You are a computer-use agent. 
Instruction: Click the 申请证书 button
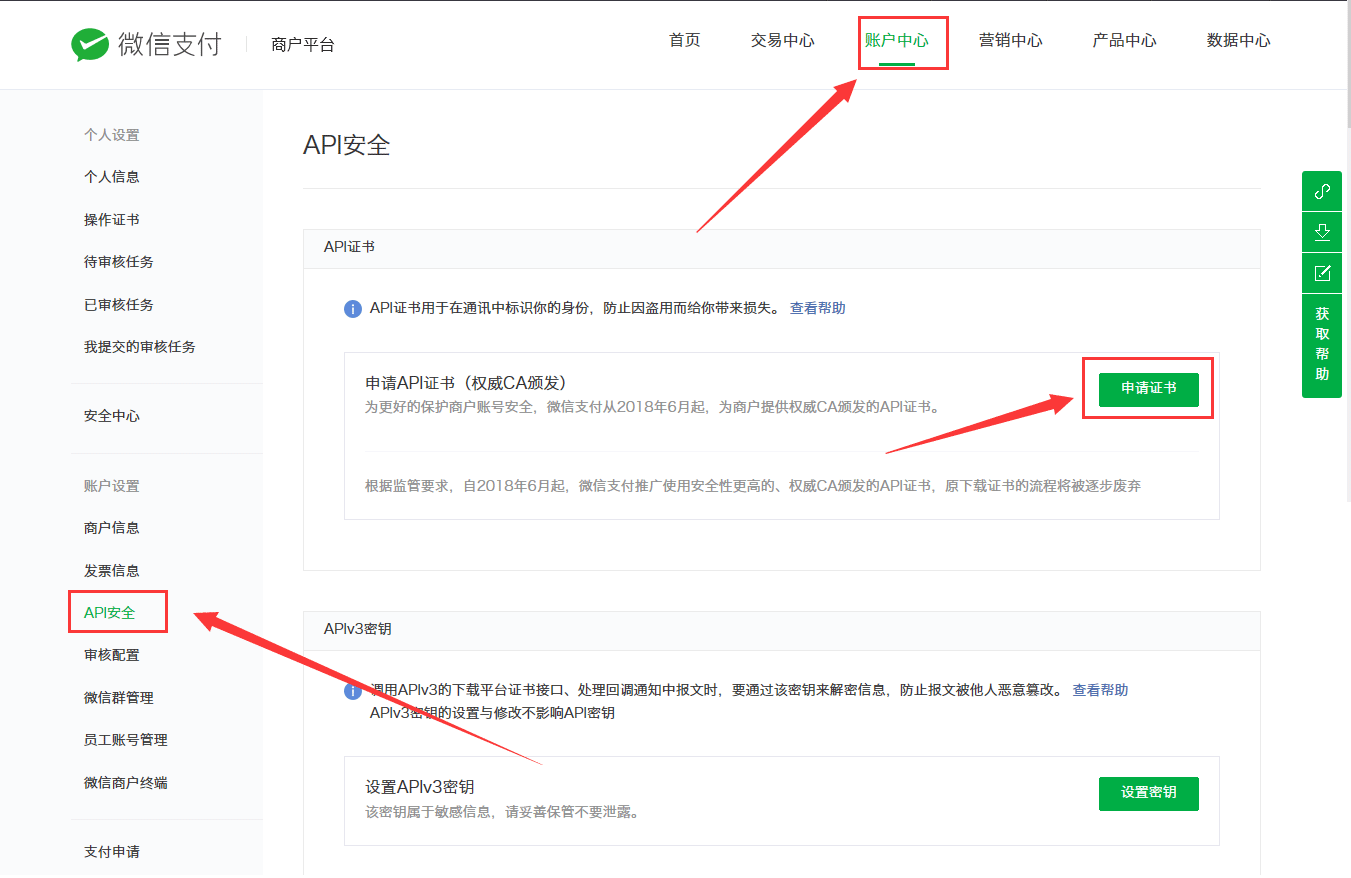(x=1149, y=389)
